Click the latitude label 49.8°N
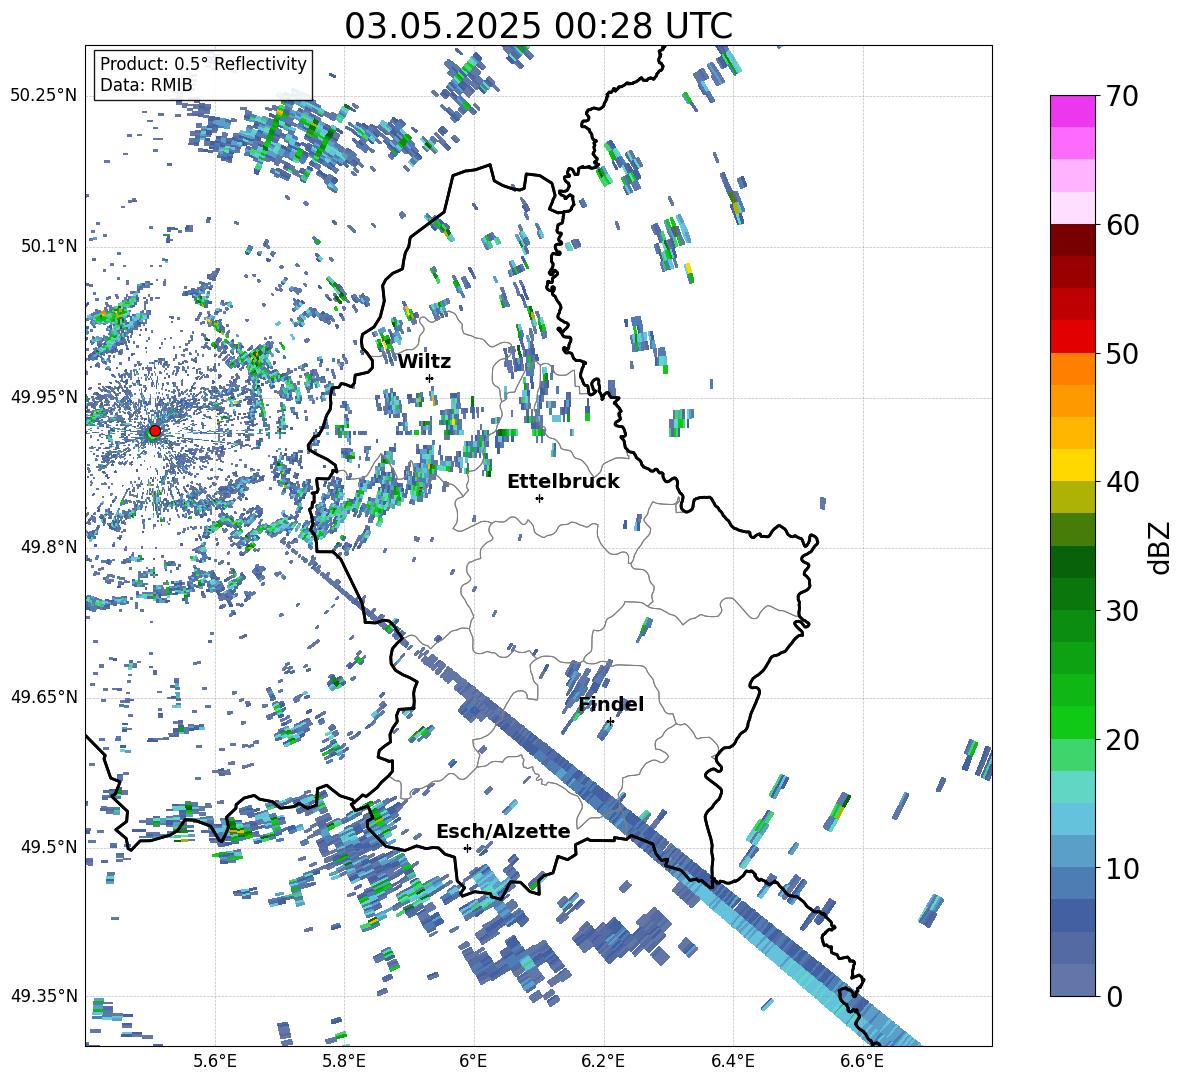The height and width of the screenshot is (1081, 1184). tap(48, 546)
